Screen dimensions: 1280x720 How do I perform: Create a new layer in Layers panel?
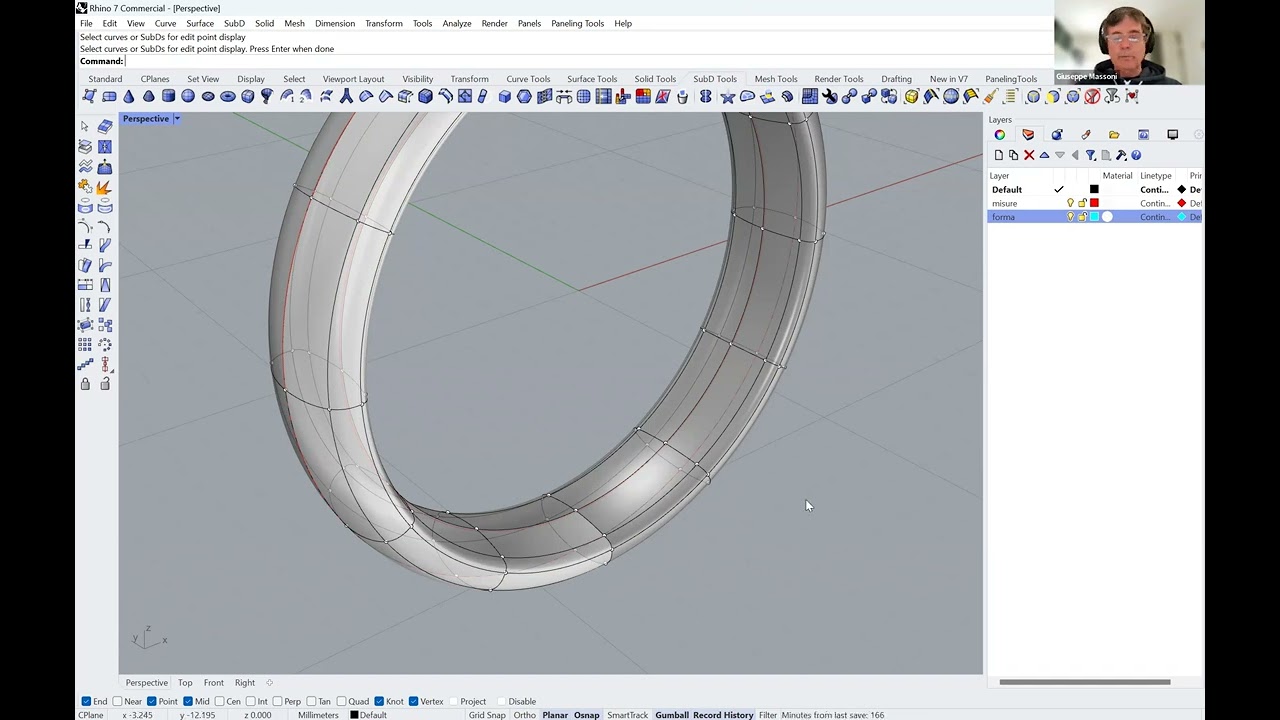[x=998, y=155]
